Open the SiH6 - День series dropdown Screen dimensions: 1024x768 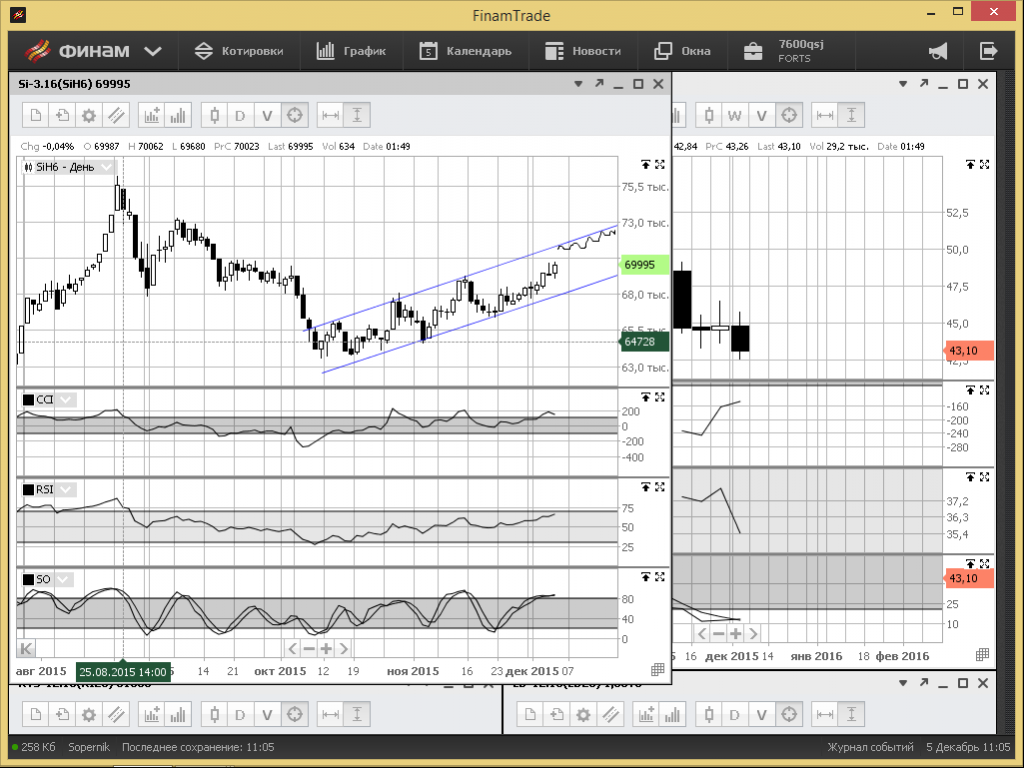point(105,167)
